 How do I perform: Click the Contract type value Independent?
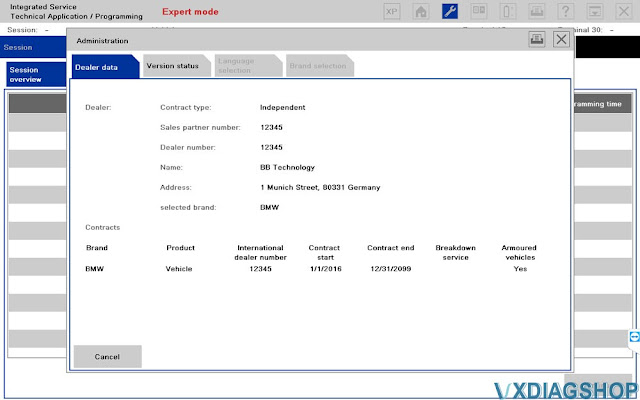pyautogui.click(x=282, y=107)
